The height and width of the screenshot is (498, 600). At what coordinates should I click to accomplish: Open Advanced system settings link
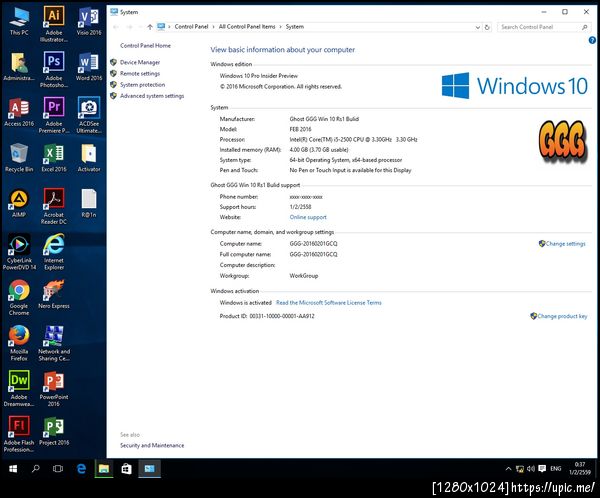(x=152, y=96)
